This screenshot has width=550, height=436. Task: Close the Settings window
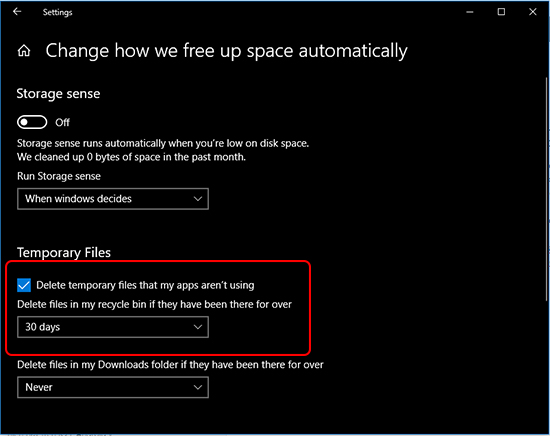pos(532,12)
